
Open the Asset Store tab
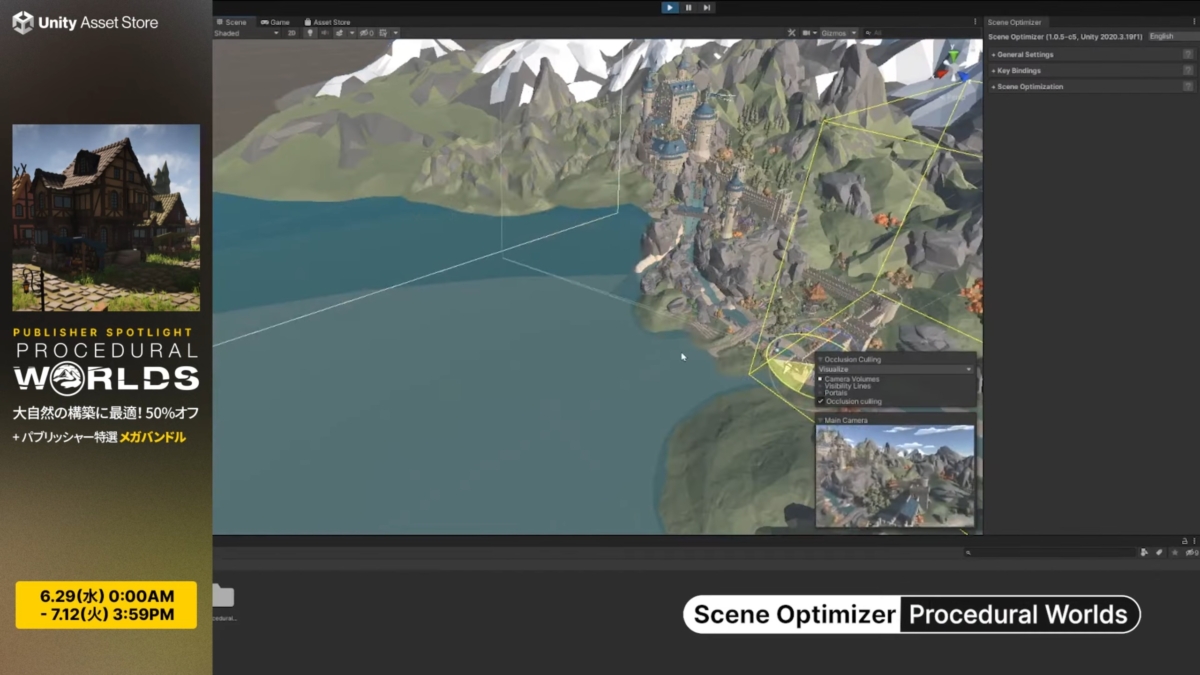tap(327, 22)
